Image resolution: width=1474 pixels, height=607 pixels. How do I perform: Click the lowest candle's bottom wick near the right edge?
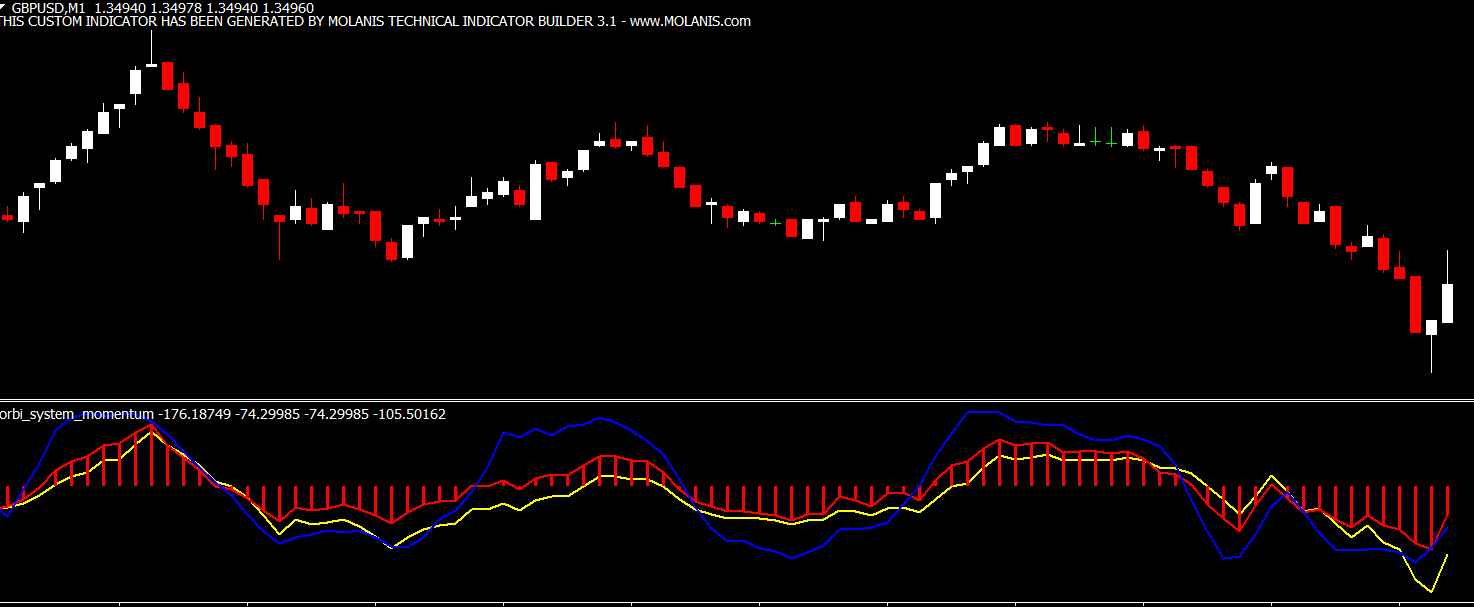coord(1431,360)
